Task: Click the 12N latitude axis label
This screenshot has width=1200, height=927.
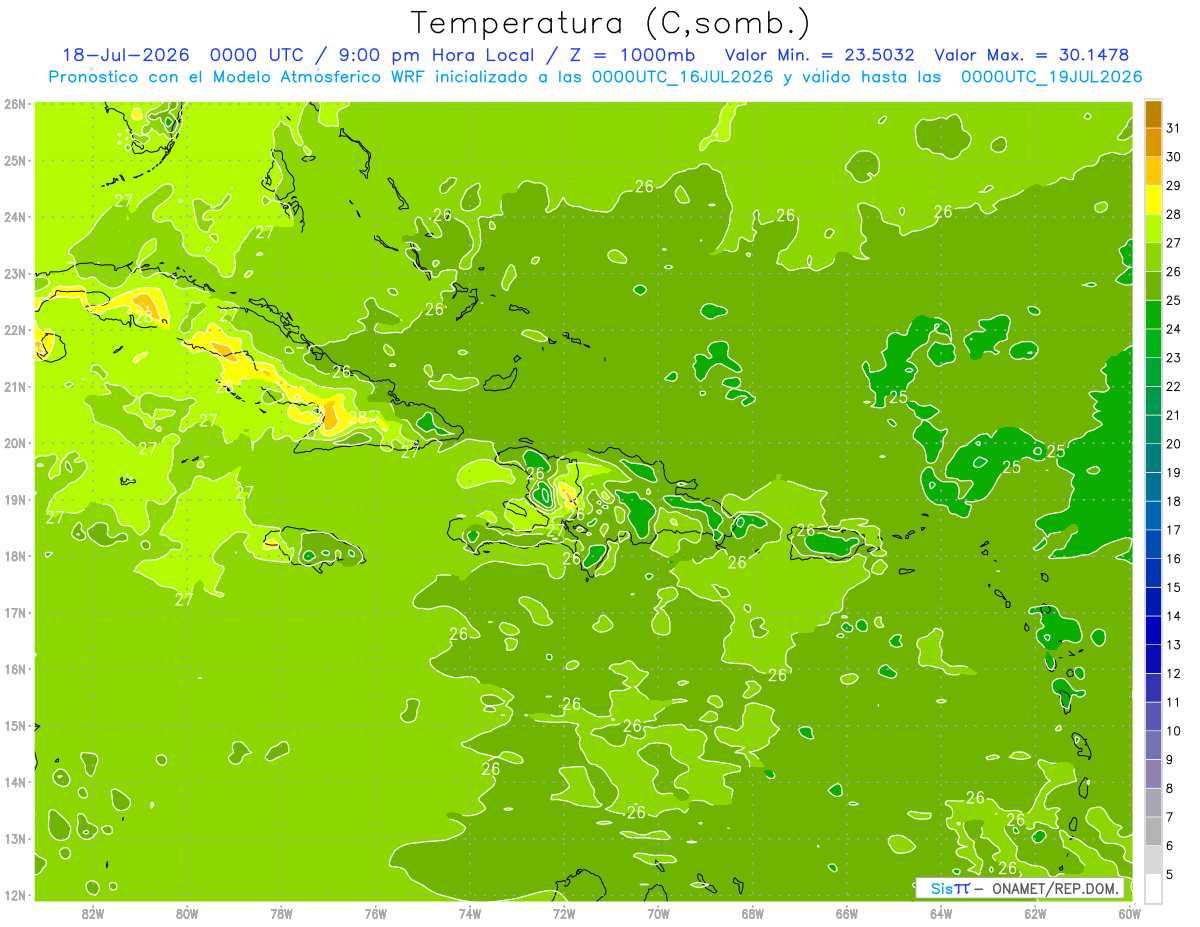Action: click(x=14, y=894)
